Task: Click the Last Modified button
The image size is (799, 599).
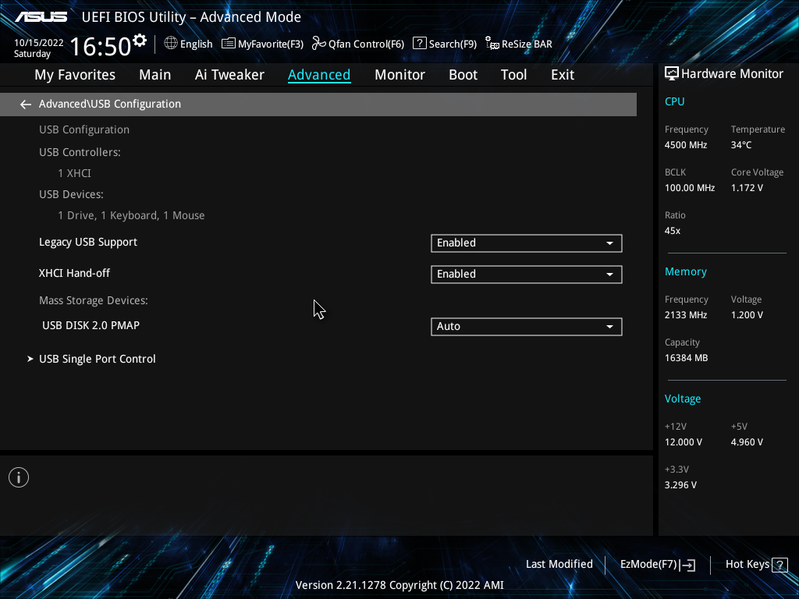Action: [559, 564]
